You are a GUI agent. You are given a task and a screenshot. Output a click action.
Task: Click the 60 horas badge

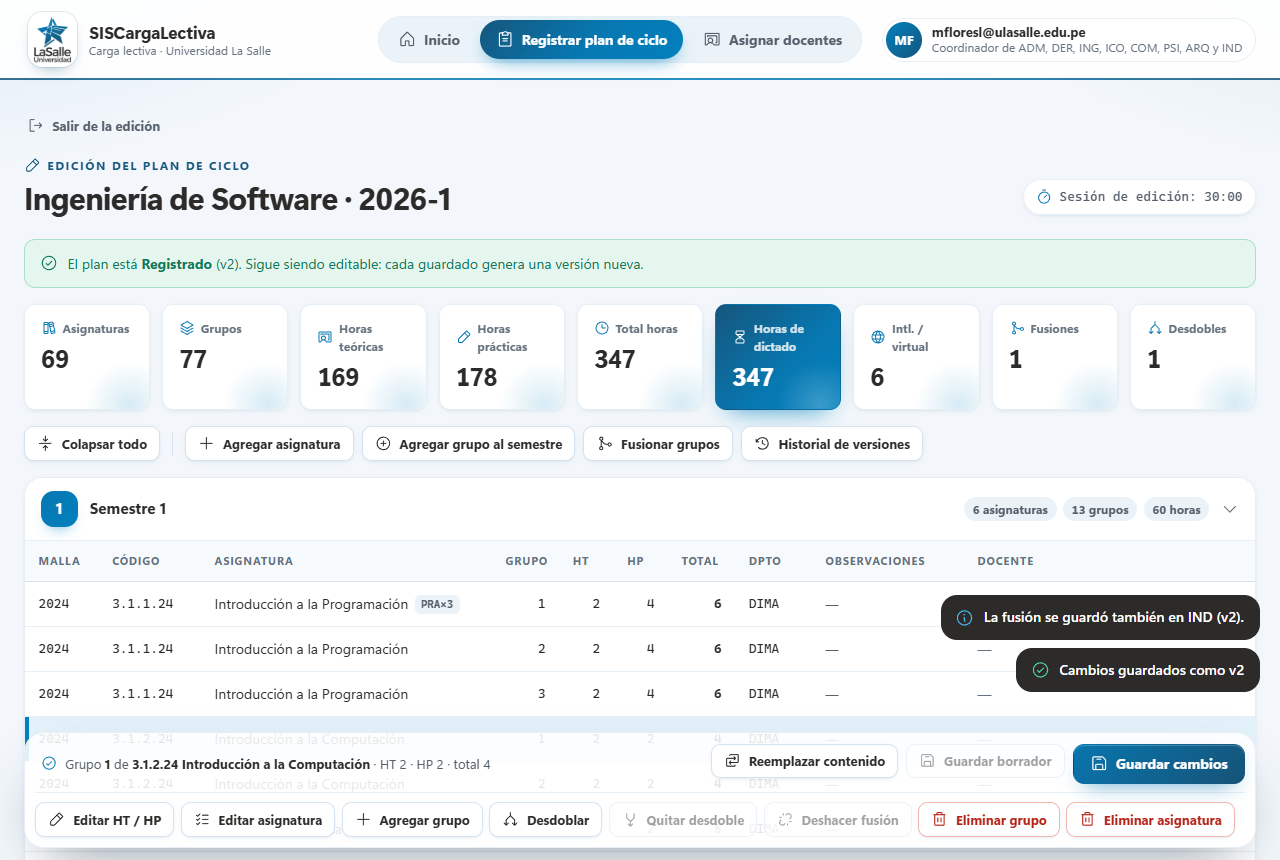click(1176, 510)
